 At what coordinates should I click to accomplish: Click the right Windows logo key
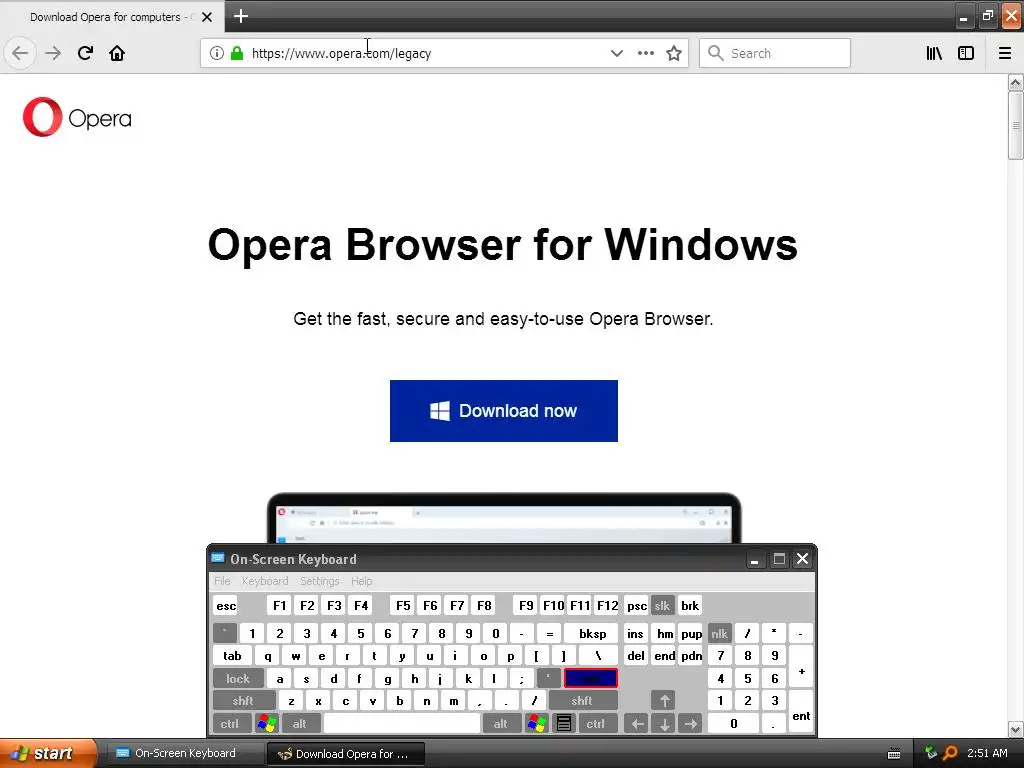tap(537, 724)
